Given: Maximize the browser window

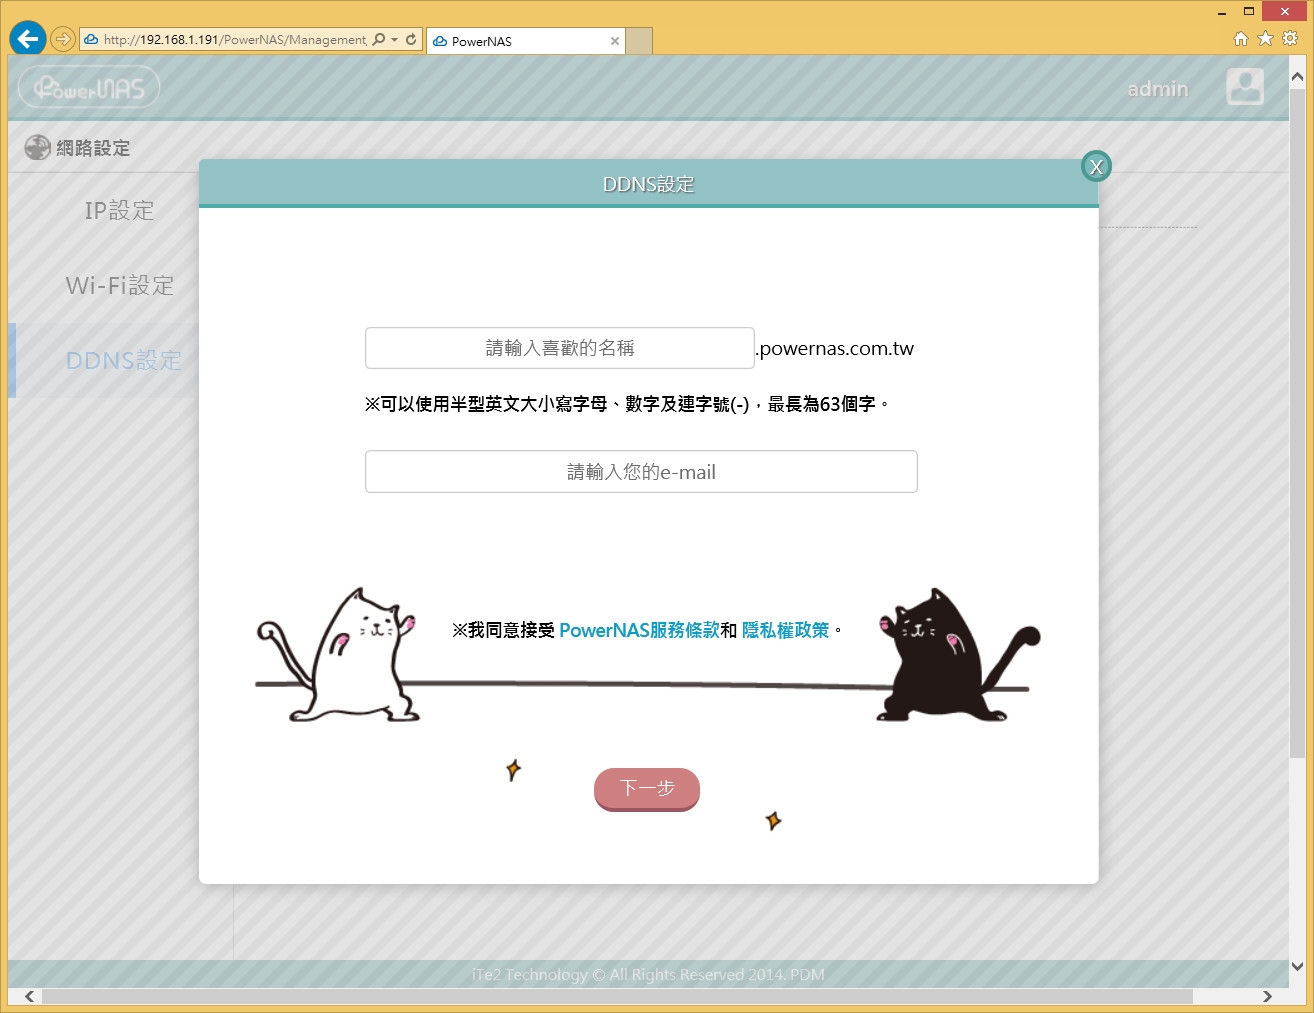Looking at the screenshot, I should point(1249,12).
